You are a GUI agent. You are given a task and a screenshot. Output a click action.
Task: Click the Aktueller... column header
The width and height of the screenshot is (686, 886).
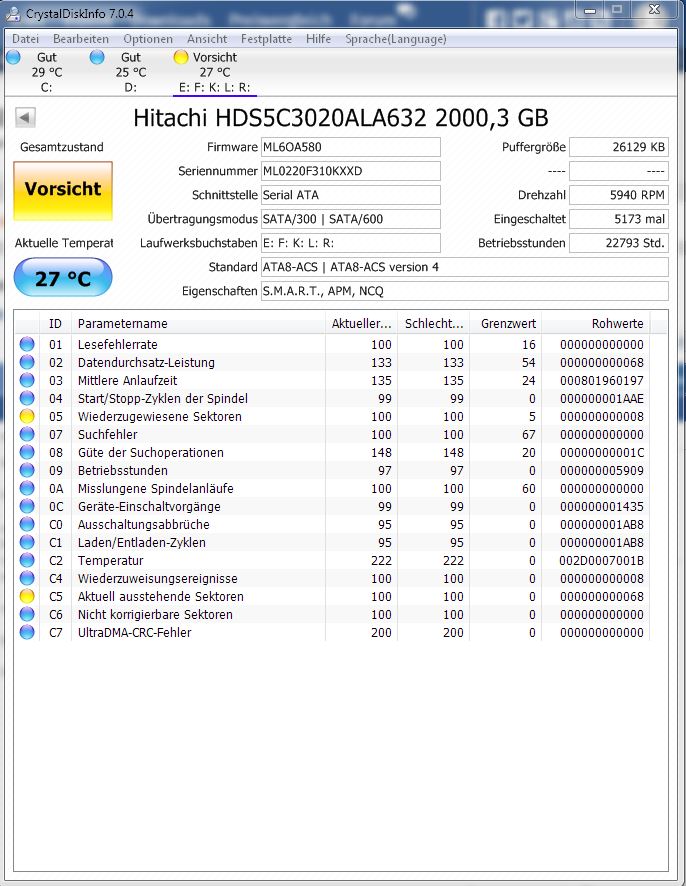361,324
